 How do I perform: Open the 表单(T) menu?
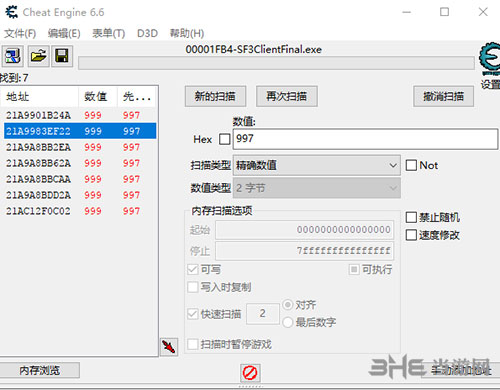coord(109,33)
